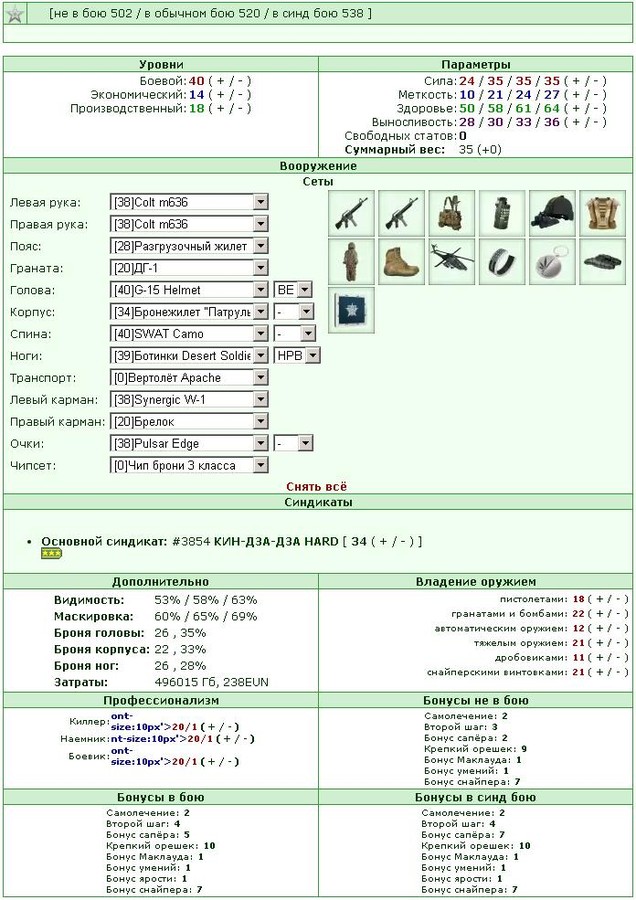Open the Ноги boots dropdown

pyautogui.click(x=188, y=356)
